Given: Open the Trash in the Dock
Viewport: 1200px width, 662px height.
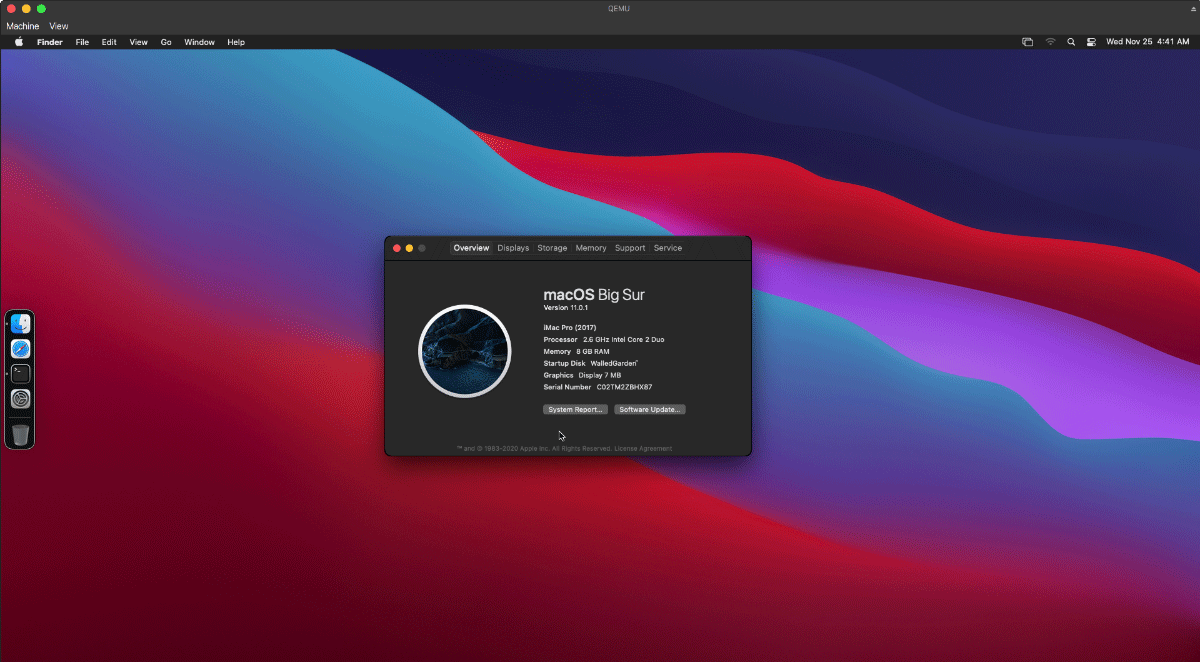Looking at the screenshot, I should tap(20, 434).
